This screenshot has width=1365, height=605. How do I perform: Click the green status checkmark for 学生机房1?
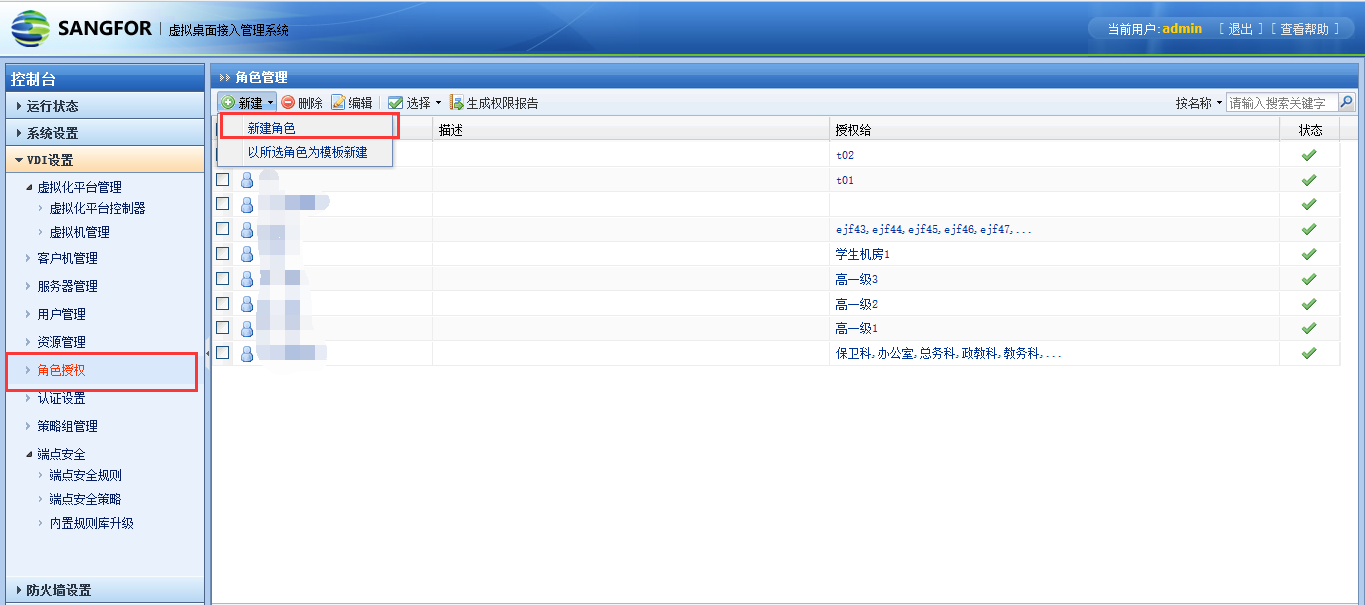(1308, 254)
